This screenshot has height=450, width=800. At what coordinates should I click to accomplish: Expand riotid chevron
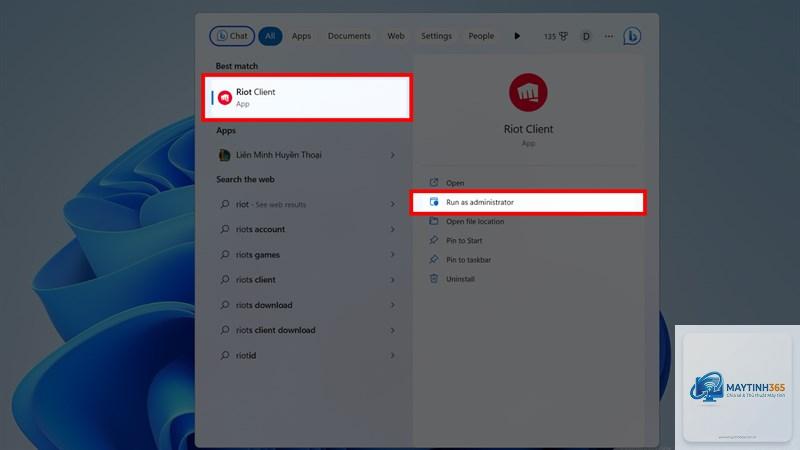click(392, 355)
